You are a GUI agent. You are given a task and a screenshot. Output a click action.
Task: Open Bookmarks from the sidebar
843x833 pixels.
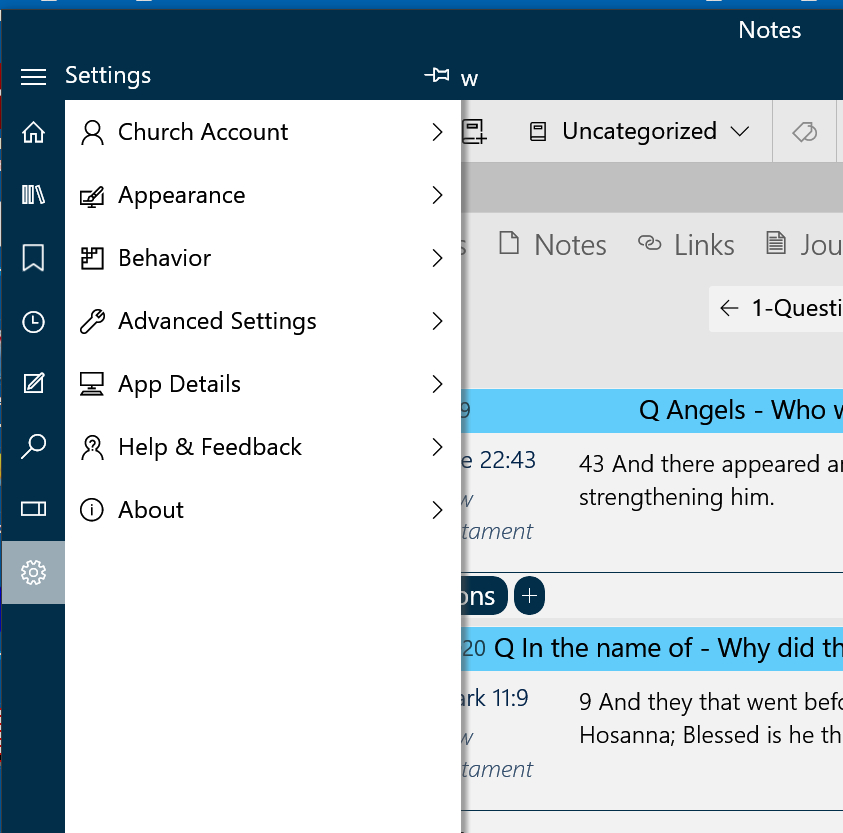coord(33,258)
